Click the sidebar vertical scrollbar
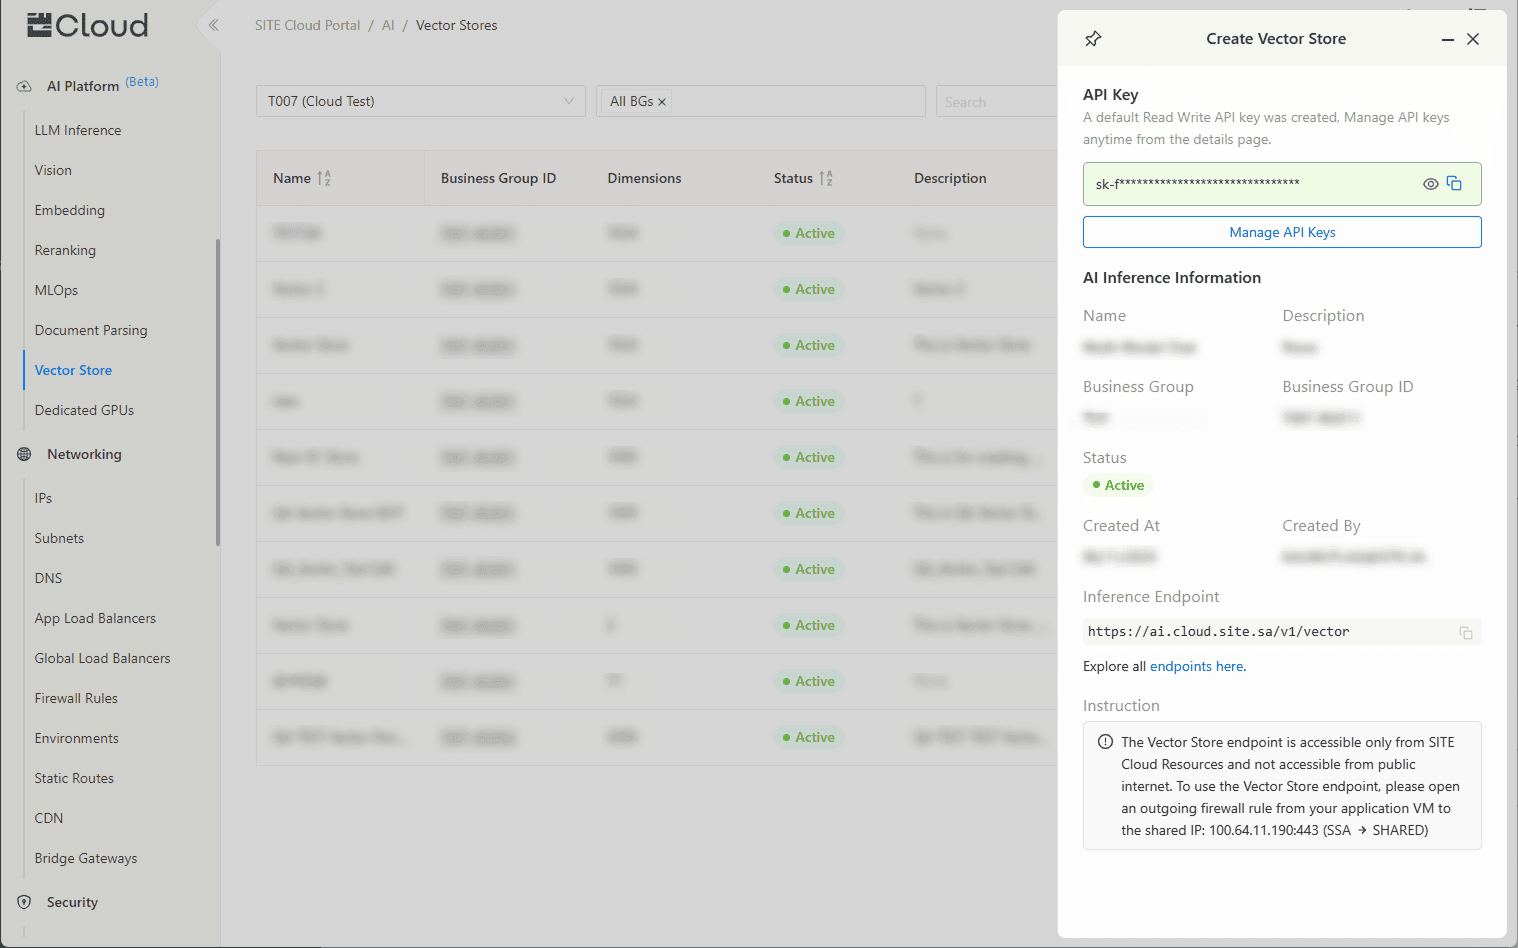This screenshot has height=948, width=1518. 217,390
